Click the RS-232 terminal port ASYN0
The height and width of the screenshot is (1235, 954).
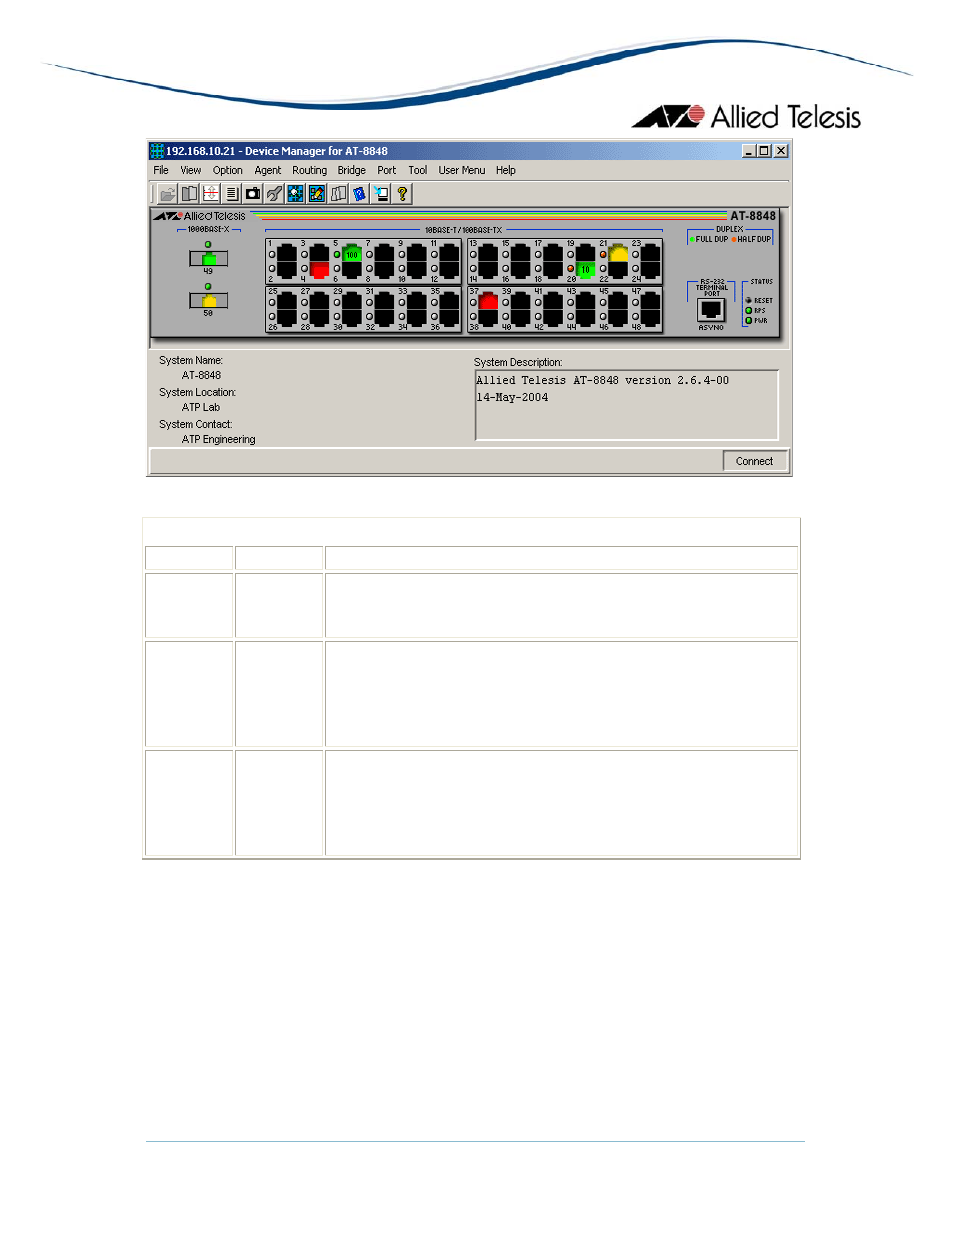pyautogui.click(x=711, y=310)
